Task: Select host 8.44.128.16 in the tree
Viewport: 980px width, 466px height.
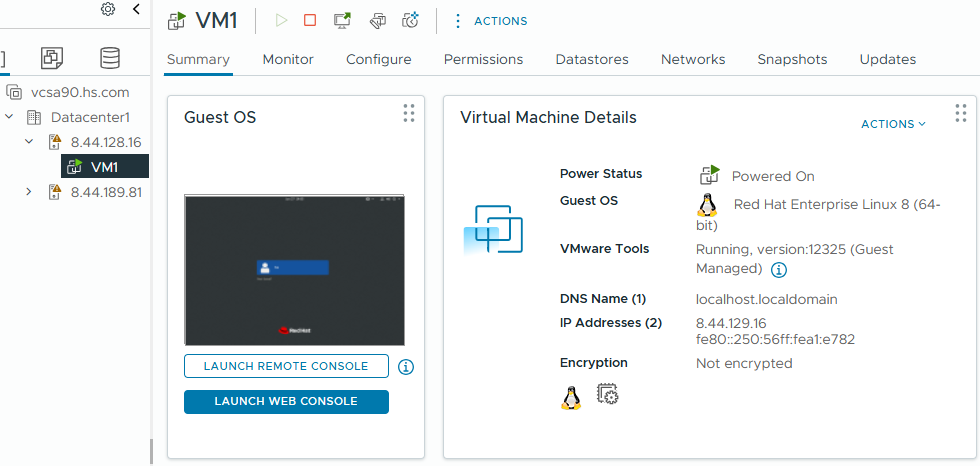Action: pos(106,142)
